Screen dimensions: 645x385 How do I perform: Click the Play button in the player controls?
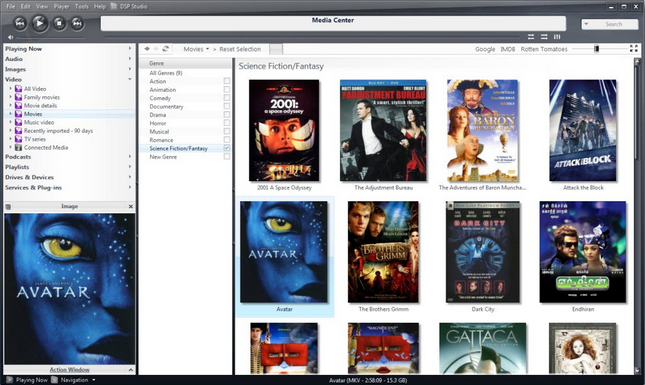click(x=39, y=23)
